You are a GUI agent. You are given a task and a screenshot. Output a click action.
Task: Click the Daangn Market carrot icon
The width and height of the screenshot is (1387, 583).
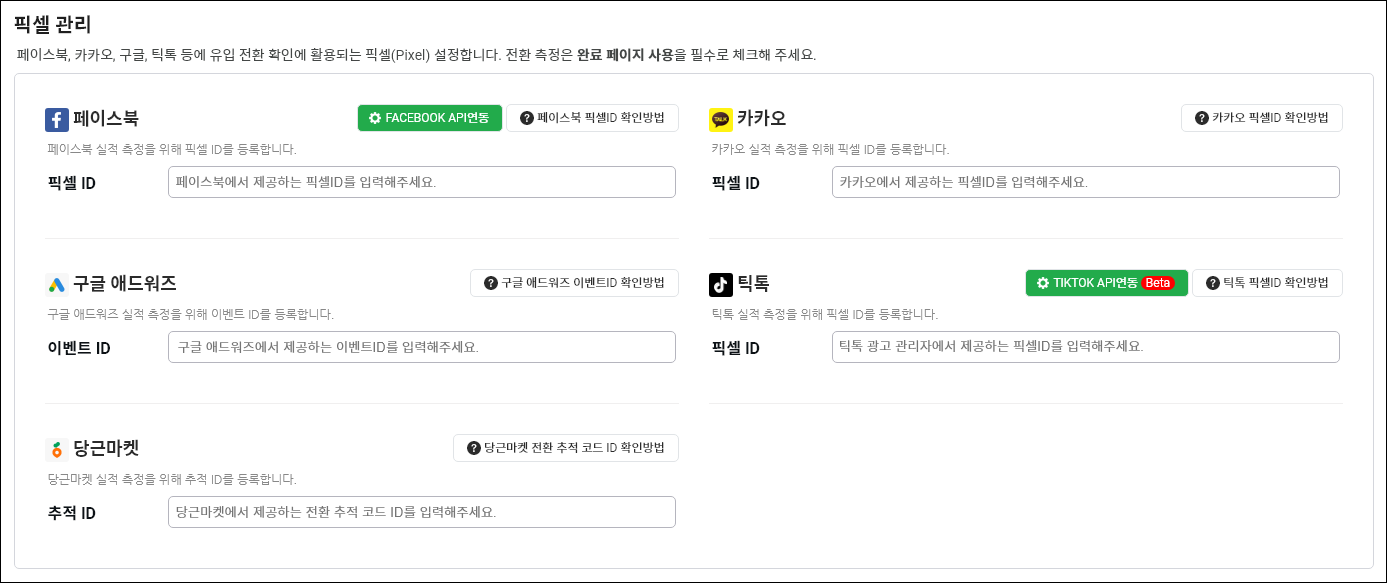(x=57, y=449)
